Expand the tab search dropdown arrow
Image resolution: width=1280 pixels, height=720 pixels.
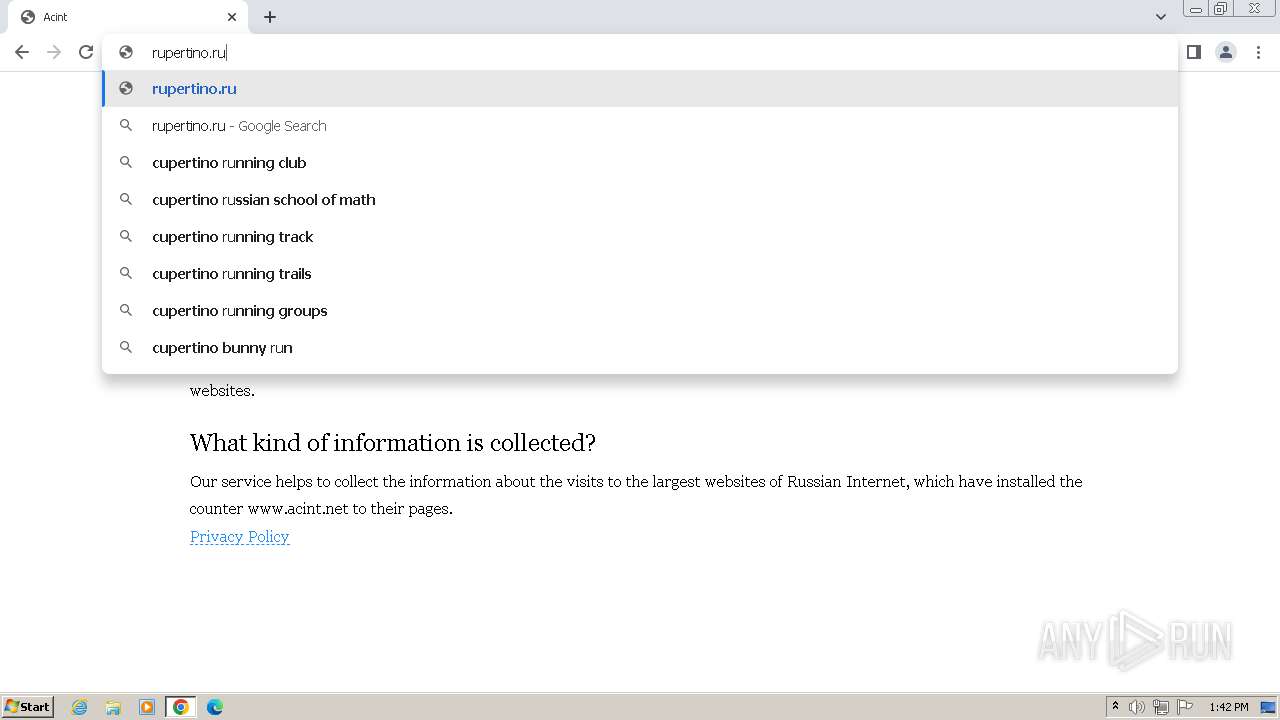(1160, 17)
